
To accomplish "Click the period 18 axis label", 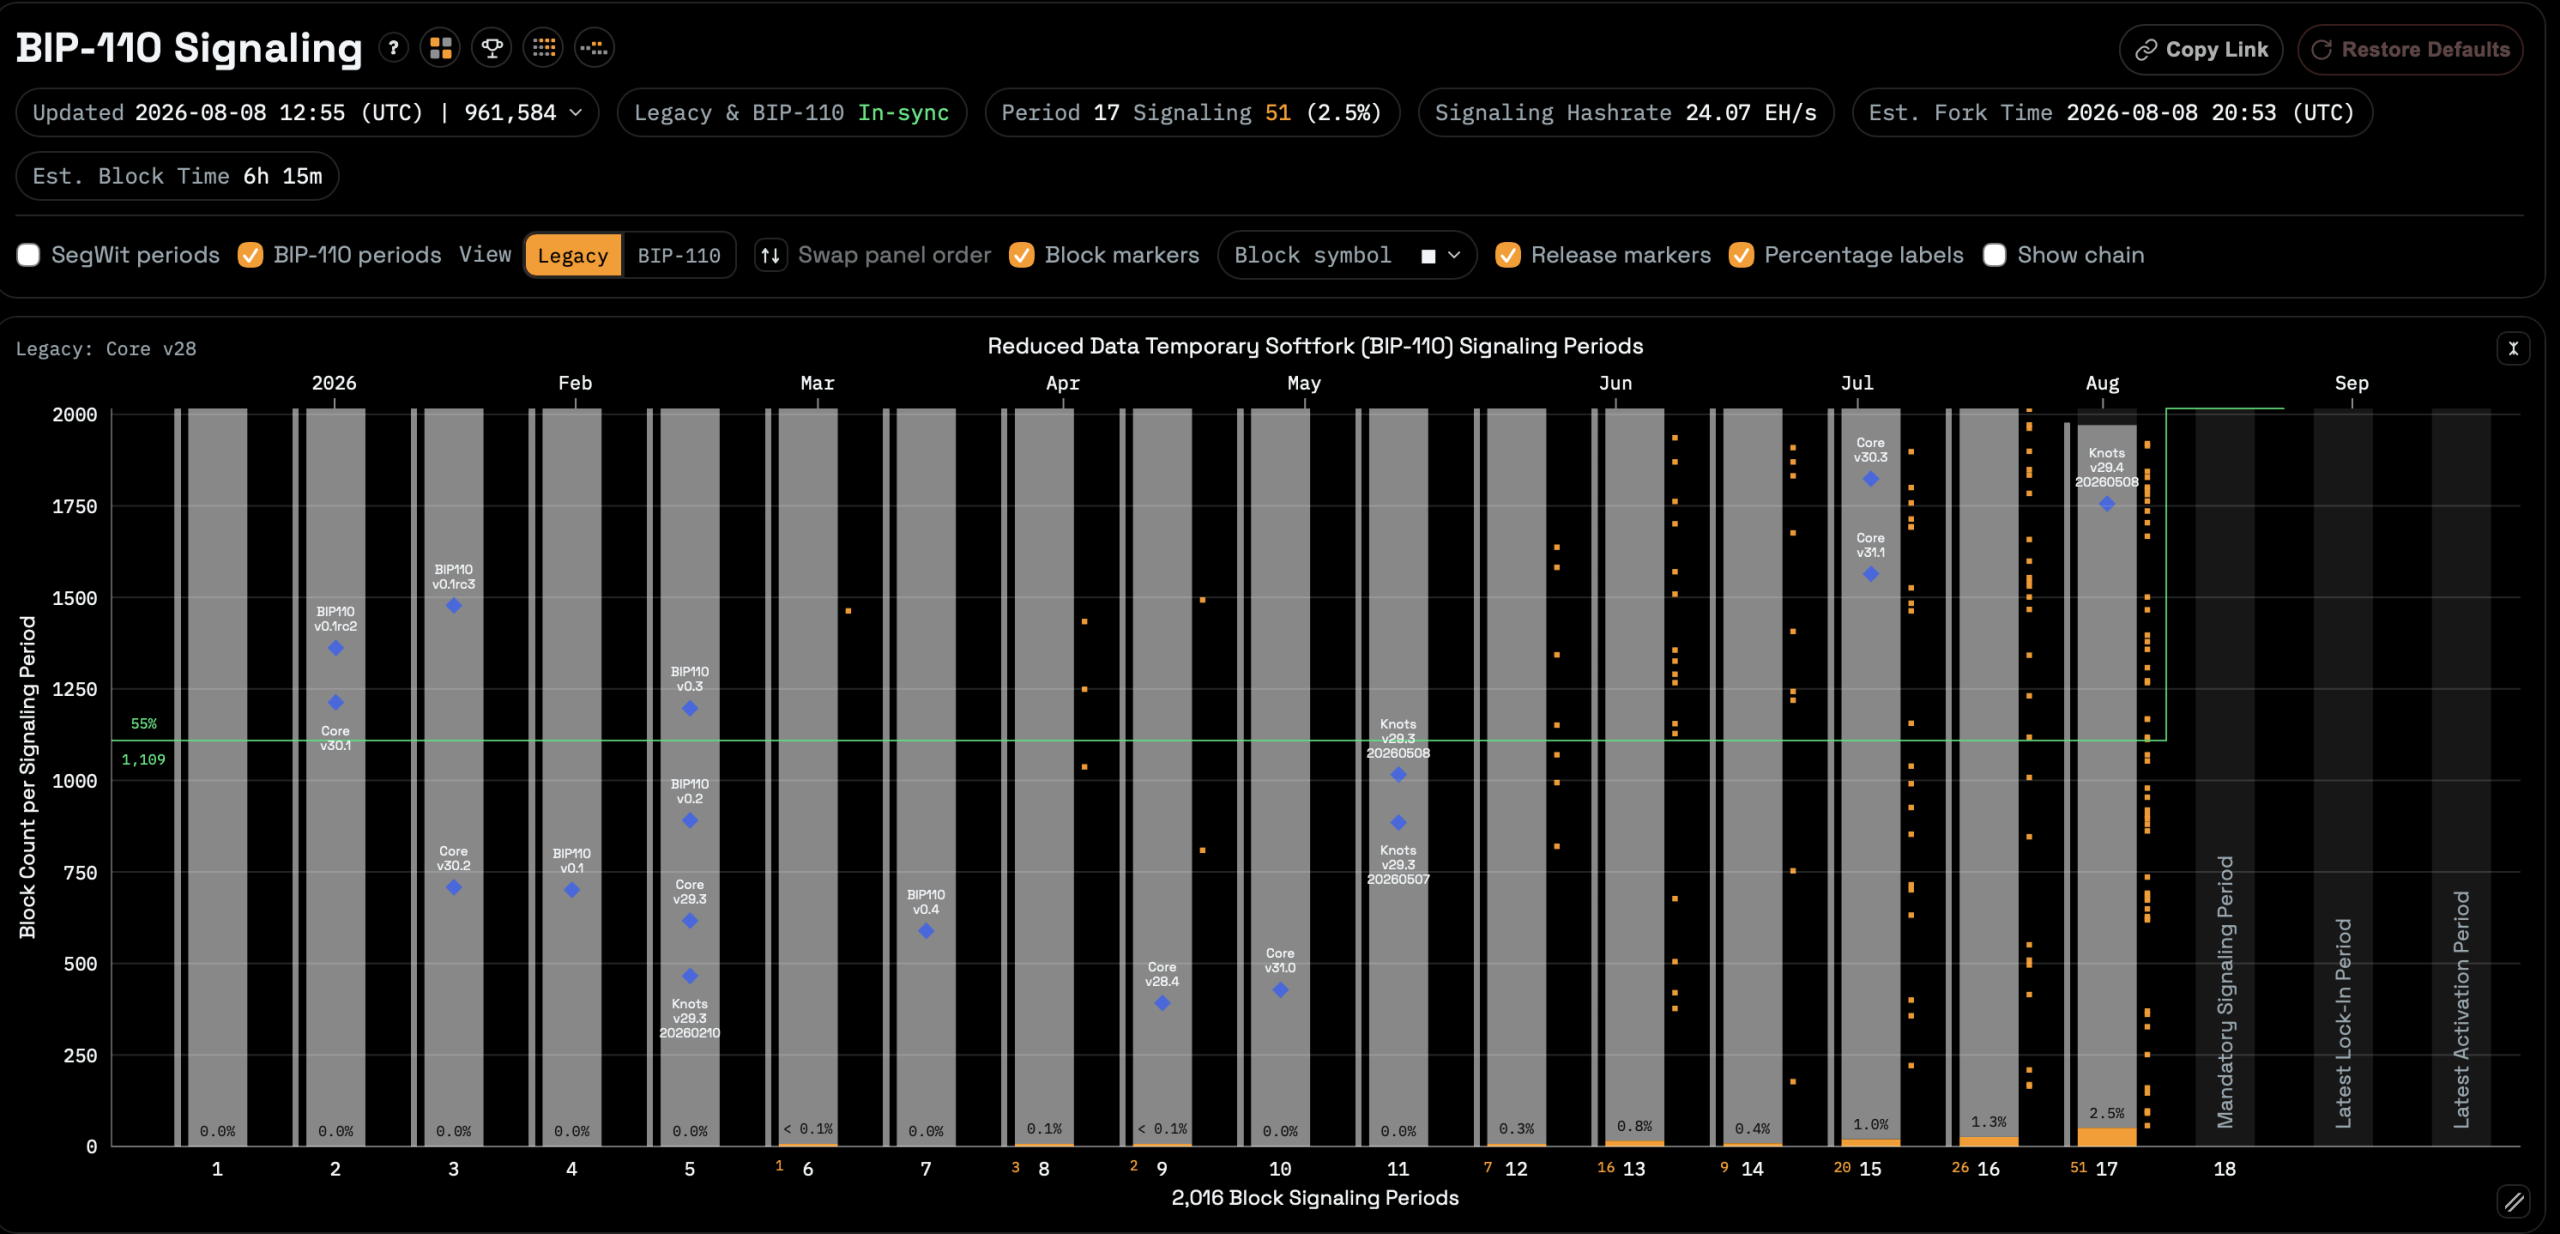I will pos(2225,1169).
